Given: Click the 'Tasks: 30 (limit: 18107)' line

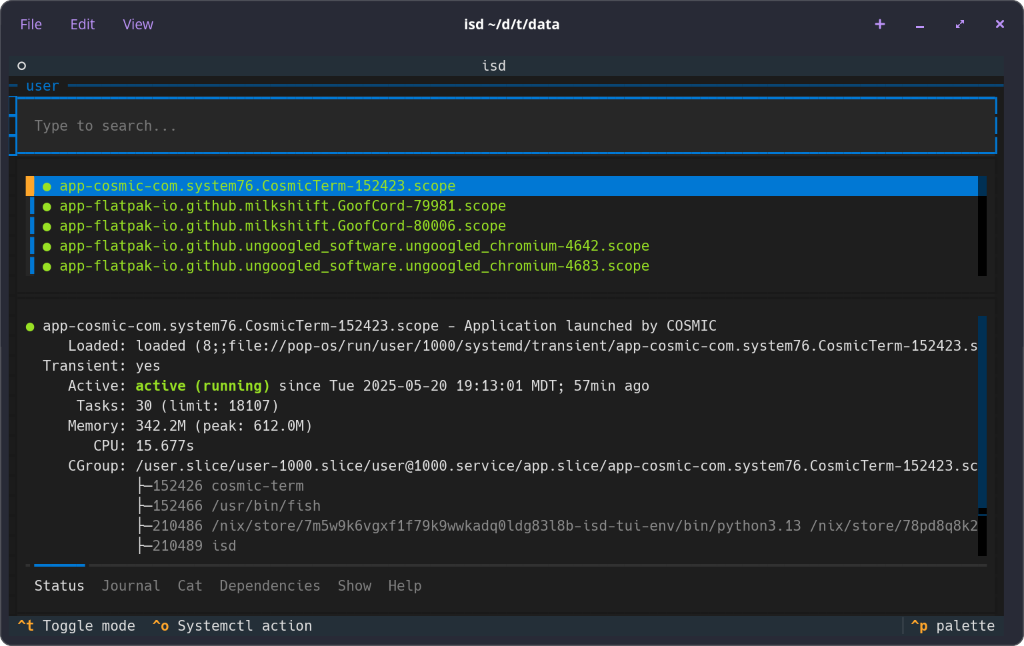Looking at the screenshot, I should click(x=178, y=406).
